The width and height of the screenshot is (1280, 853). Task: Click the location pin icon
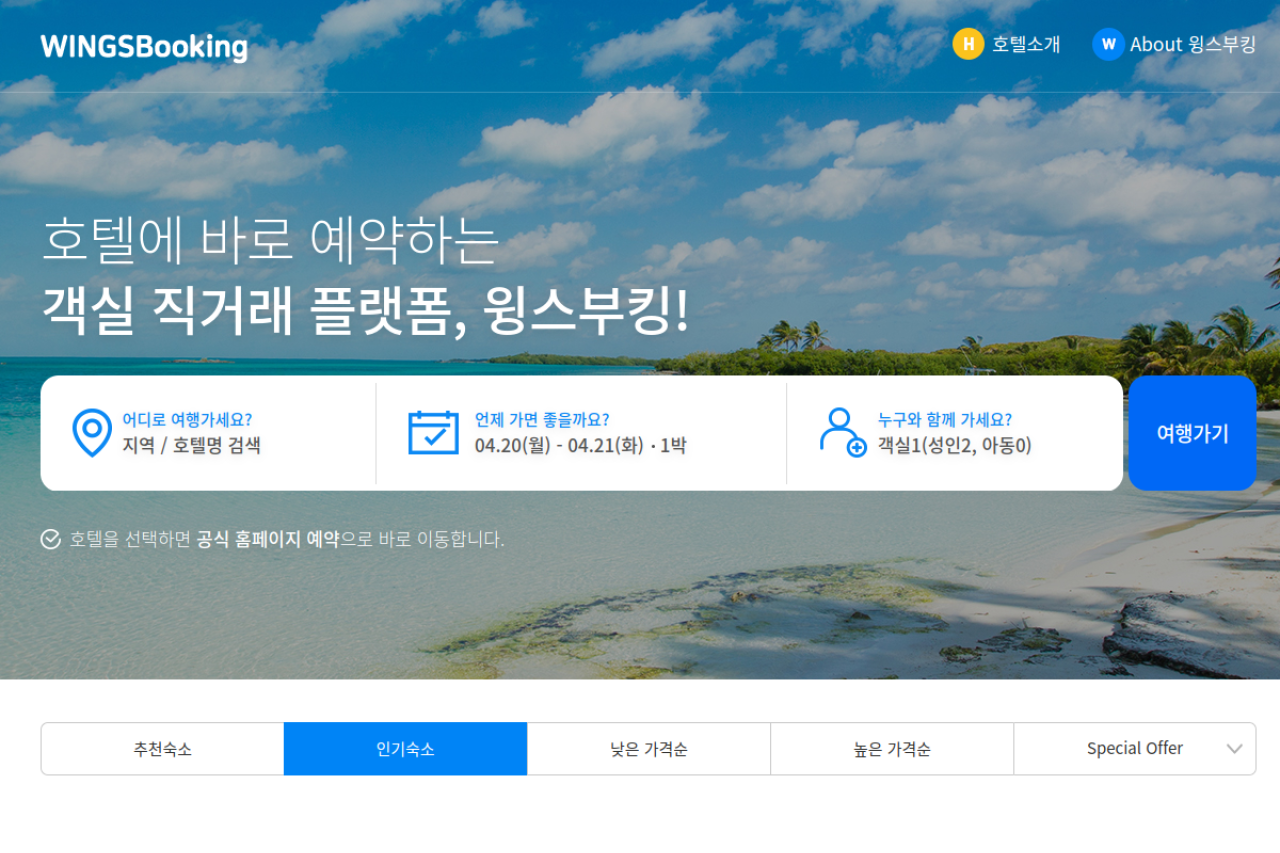point(92,433)
